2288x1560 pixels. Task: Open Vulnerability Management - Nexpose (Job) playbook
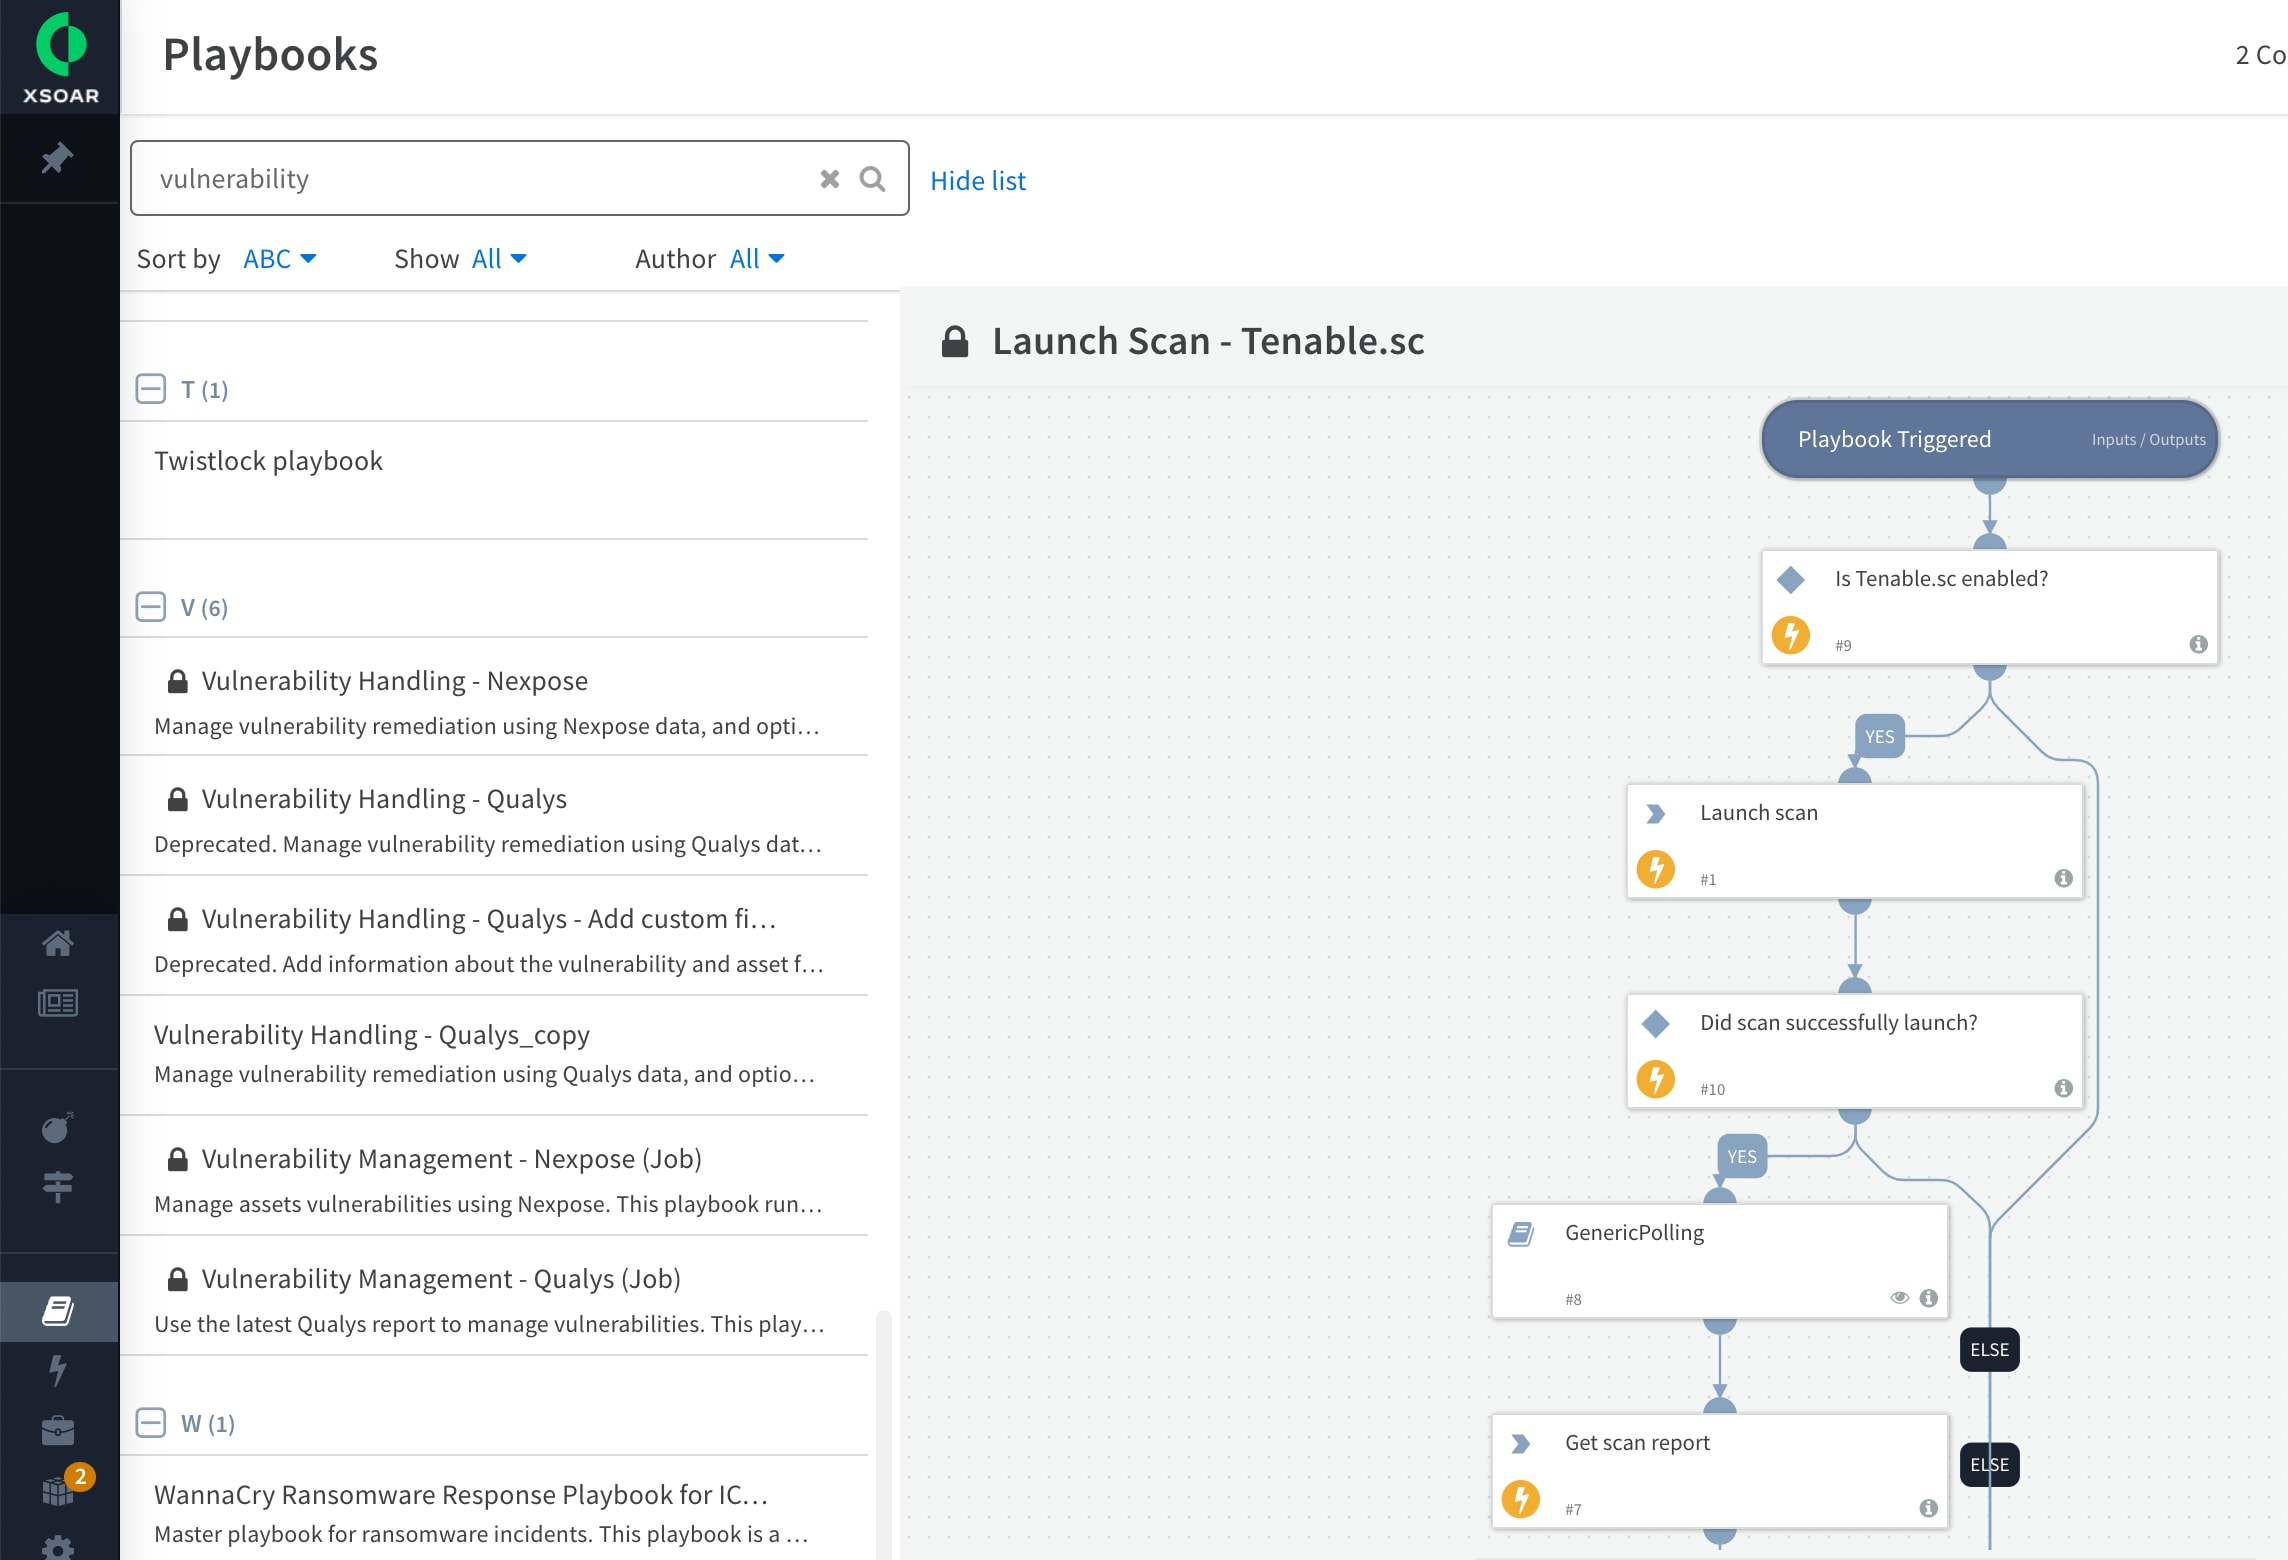pos(494,1176)
